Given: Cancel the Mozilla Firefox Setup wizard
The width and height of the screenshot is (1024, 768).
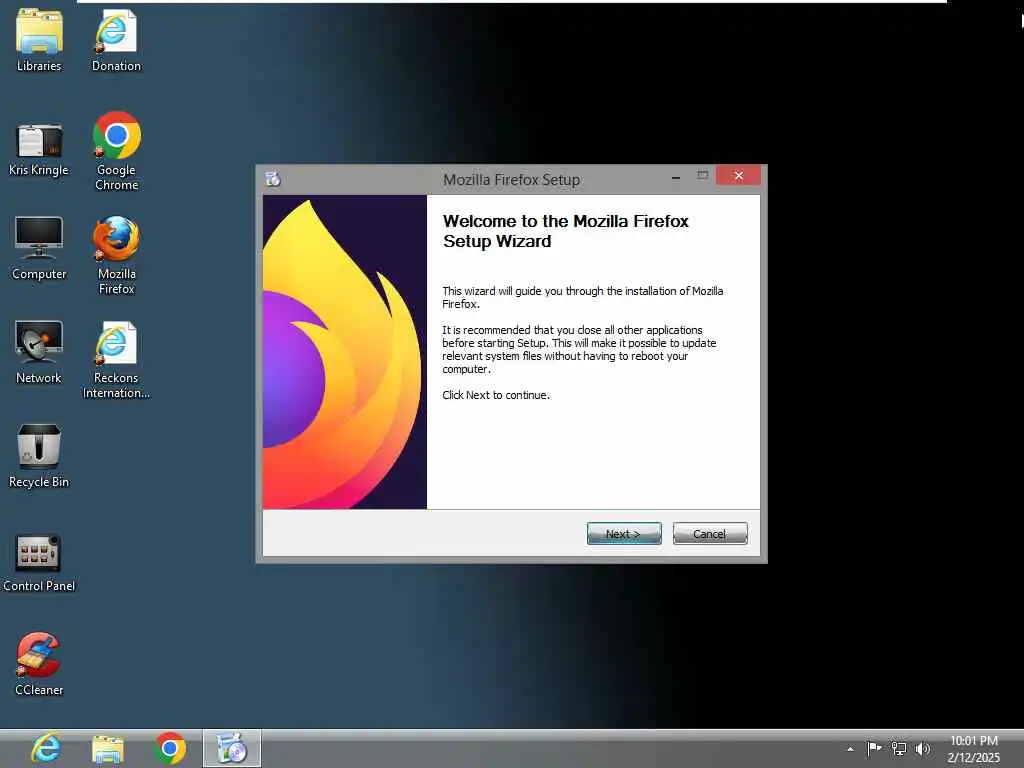Looking at the screenshot, I should [x=710, y=534].
